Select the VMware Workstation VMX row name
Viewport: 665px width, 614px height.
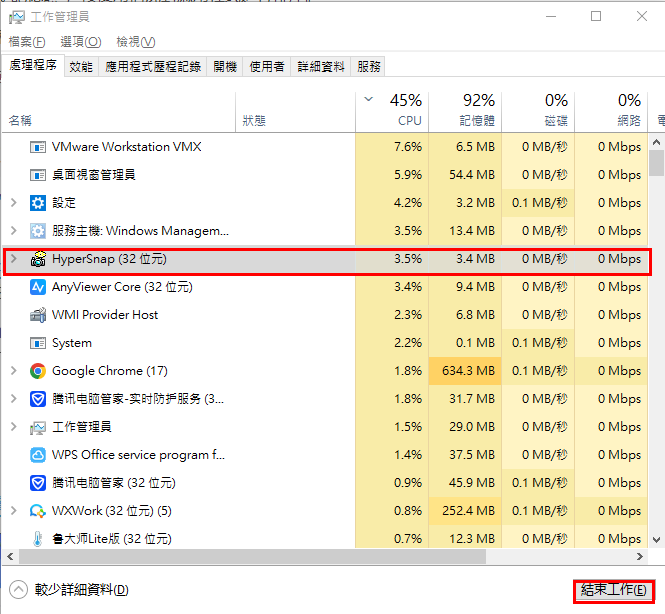(126, 147)
